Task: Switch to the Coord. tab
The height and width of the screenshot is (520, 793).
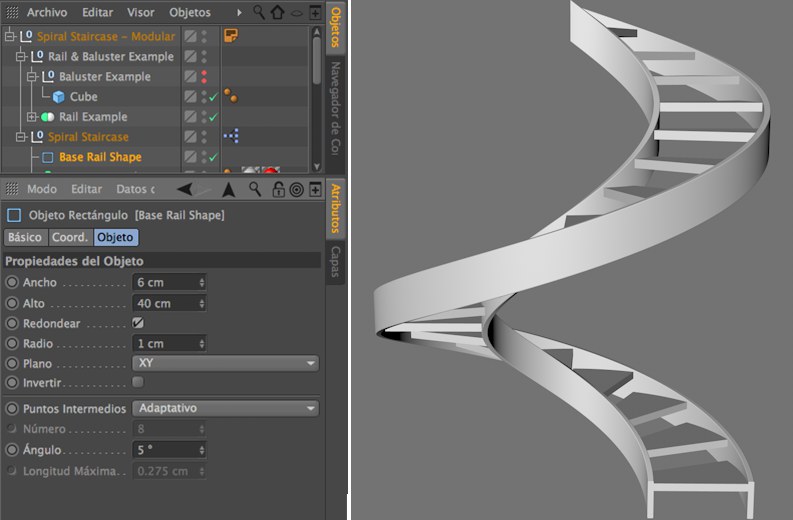Action: coord(70,237)
